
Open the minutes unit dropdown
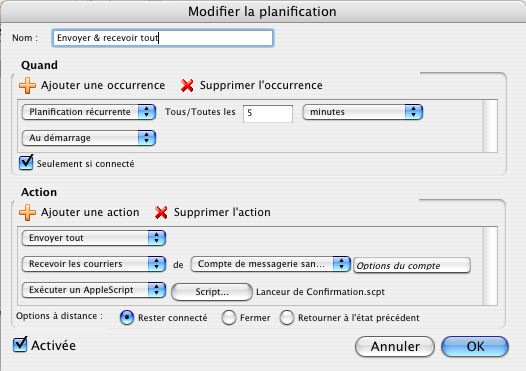click(363, 112)
